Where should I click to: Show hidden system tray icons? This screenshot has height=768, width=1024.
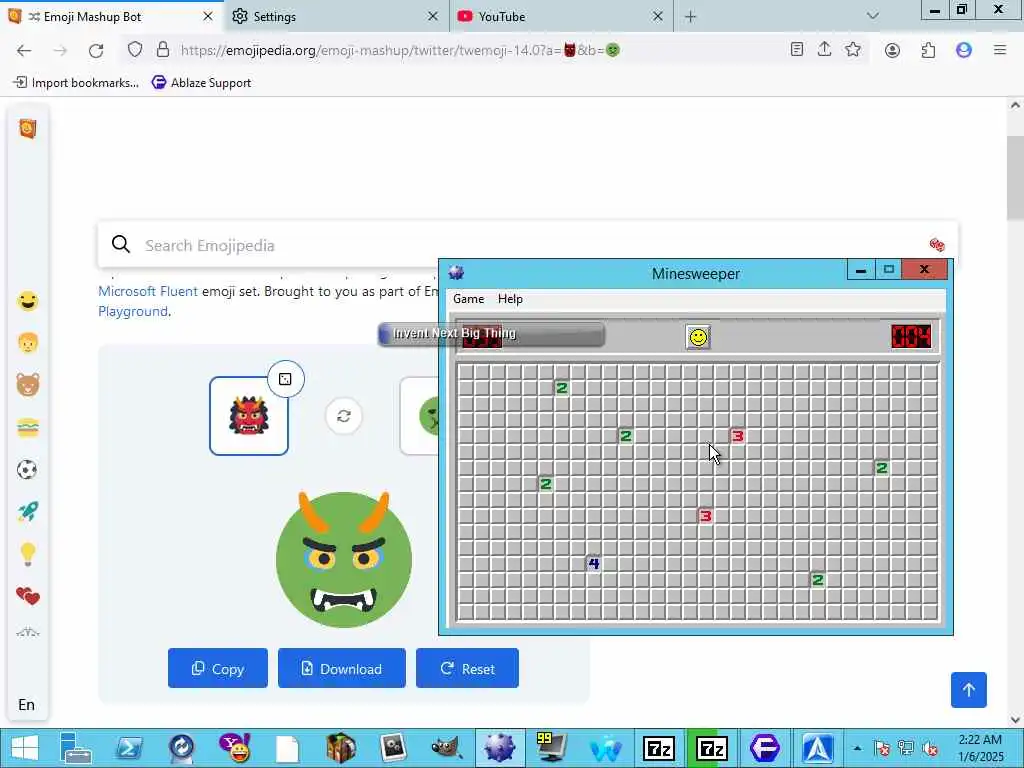[857, 748]
